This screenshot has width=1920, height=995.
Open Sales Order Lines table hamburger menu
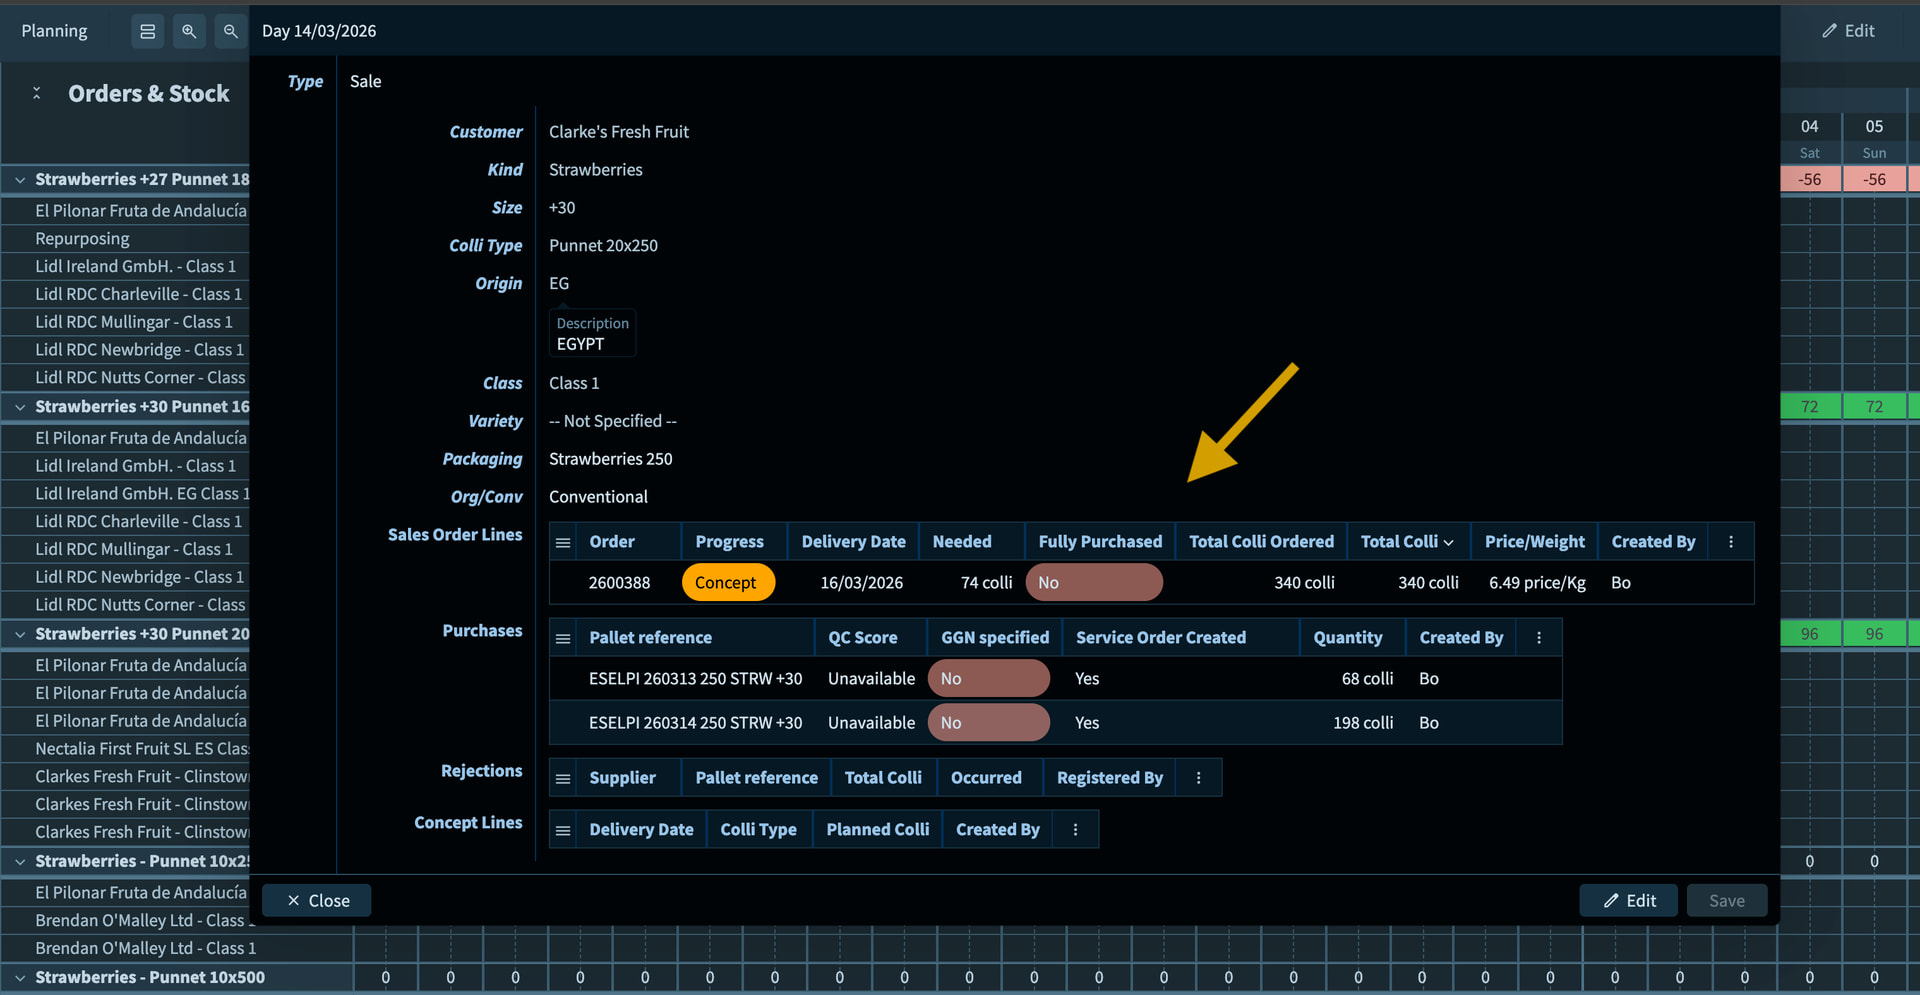(563, 542)
